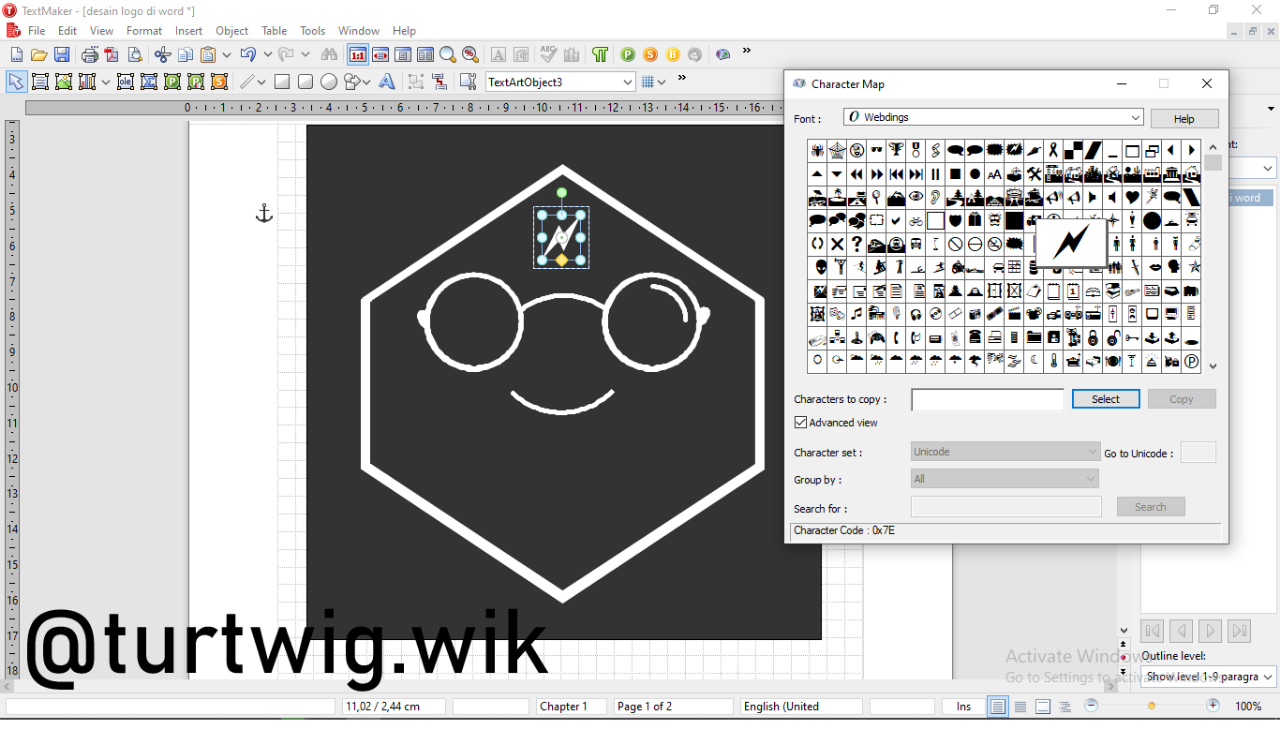Viewport: 1280px width, 734px height.
Task: Click the Undo arrow icon
Action: (x=248, y=55)
